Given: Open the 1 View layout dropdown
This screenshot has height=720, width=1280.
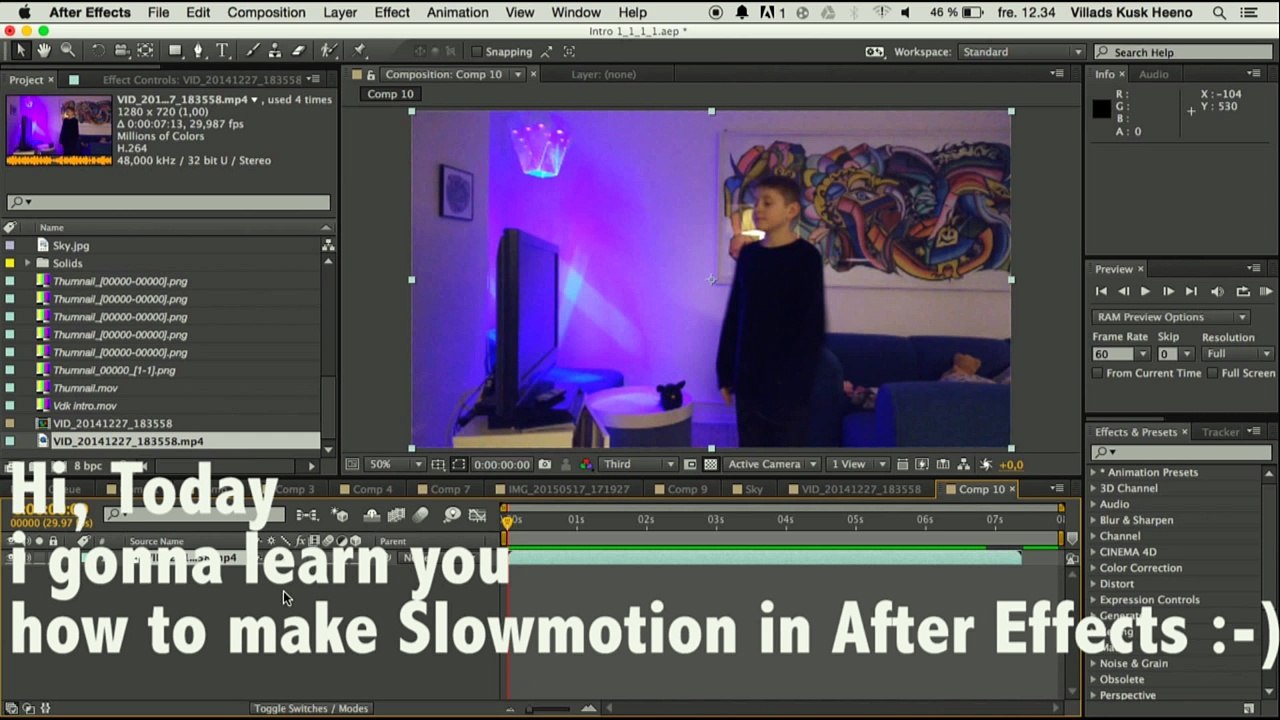Looking at the screenshot, I should pos(859,464).
